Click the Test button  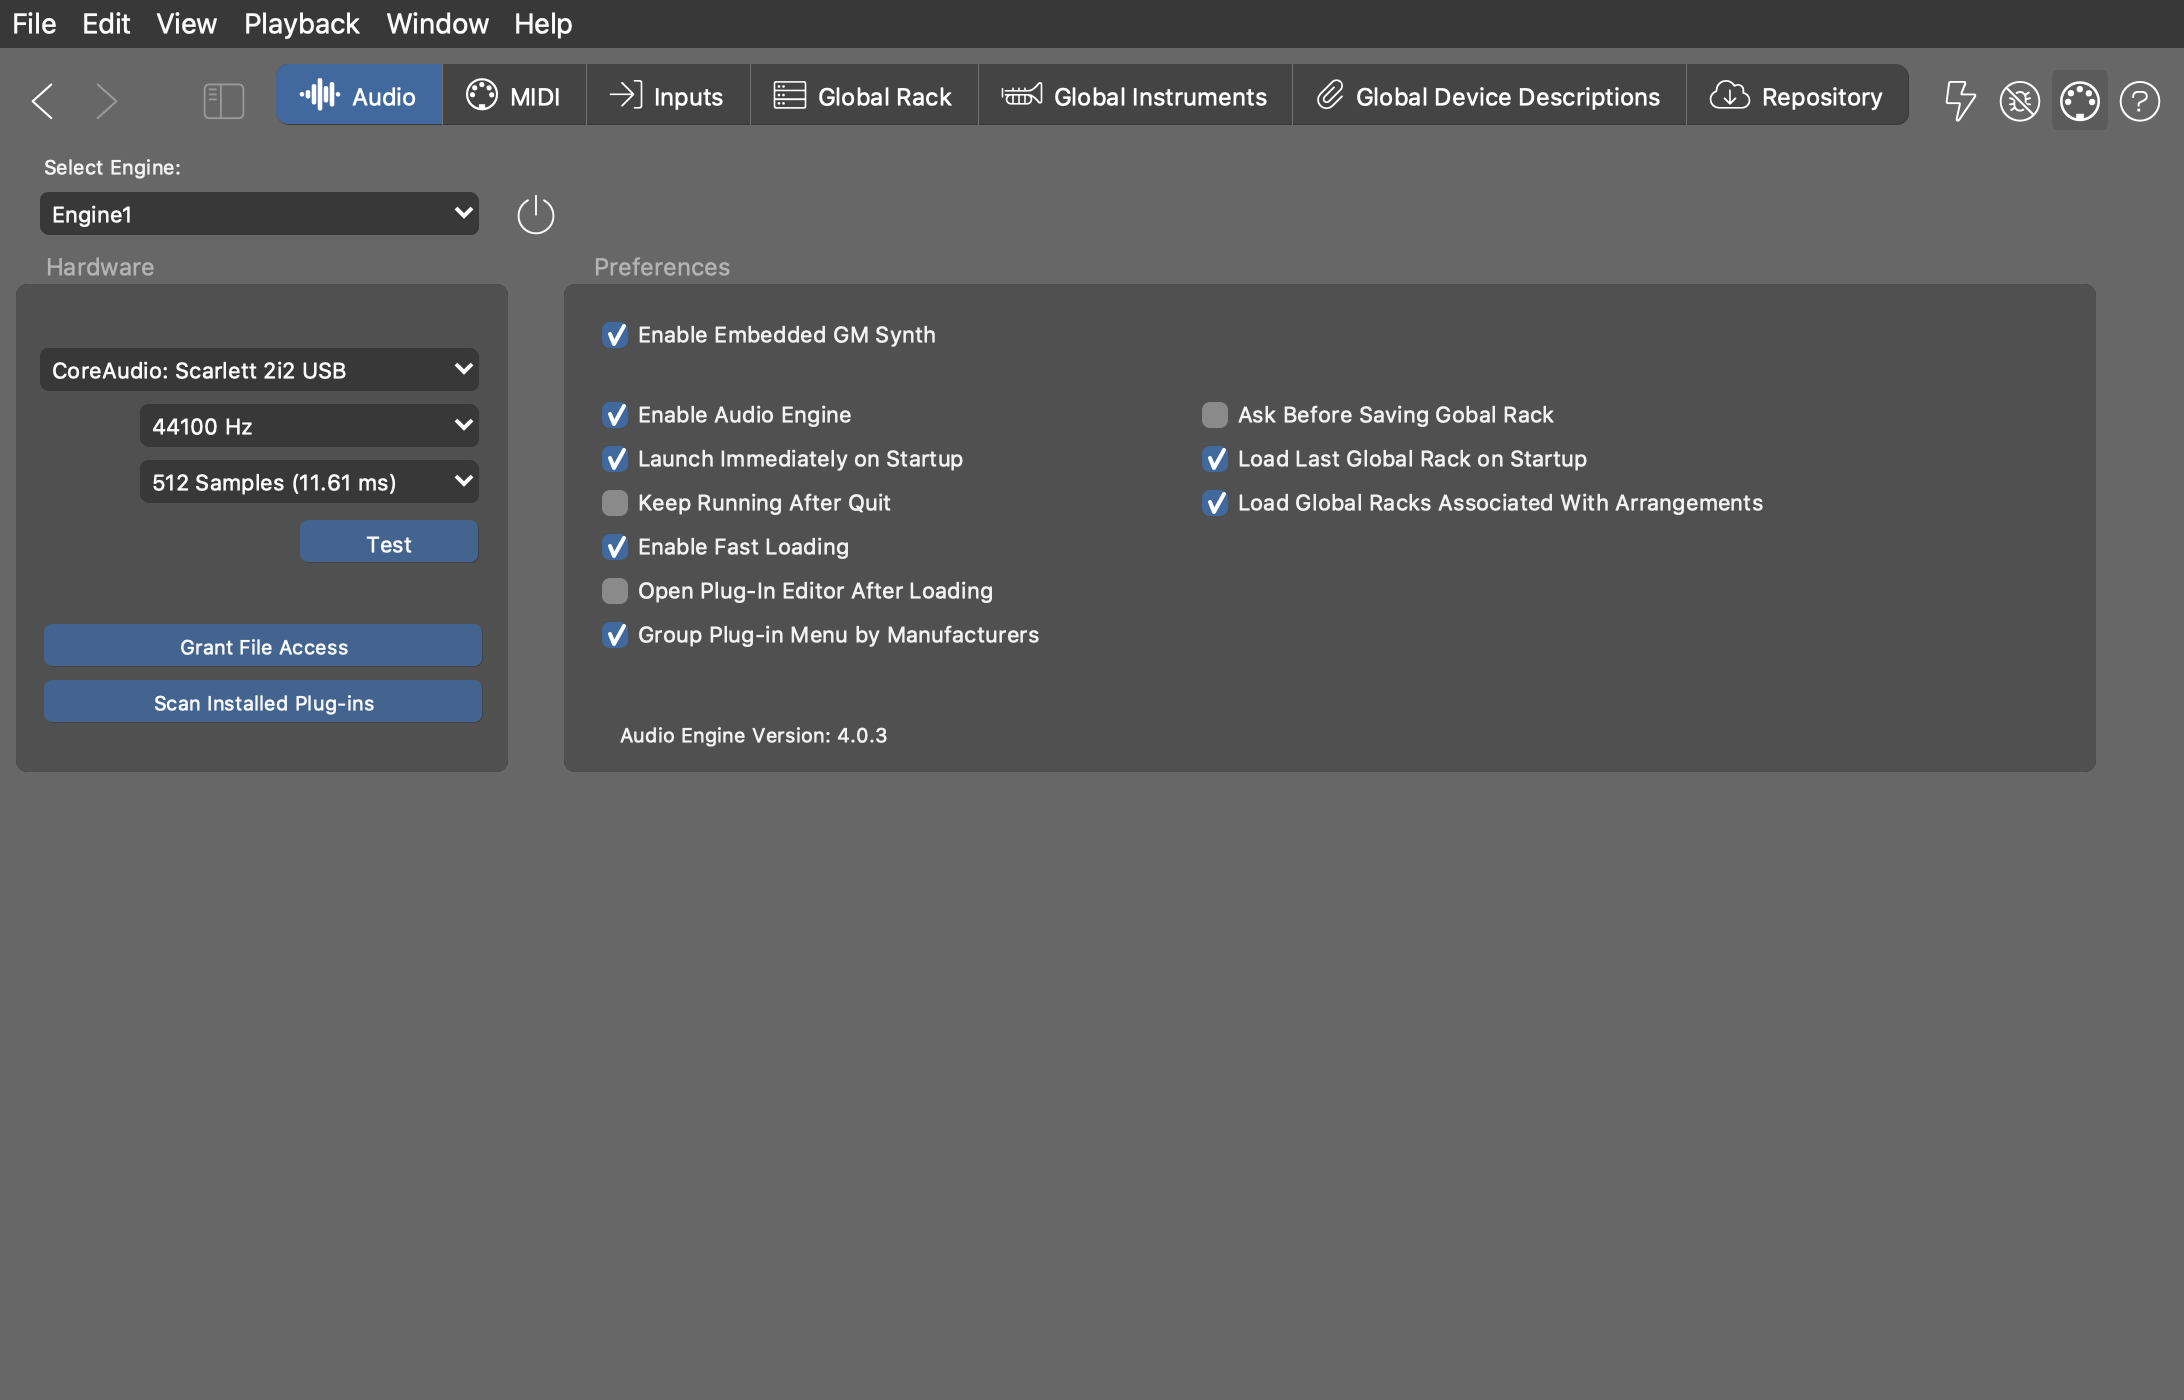pos(388,543)
